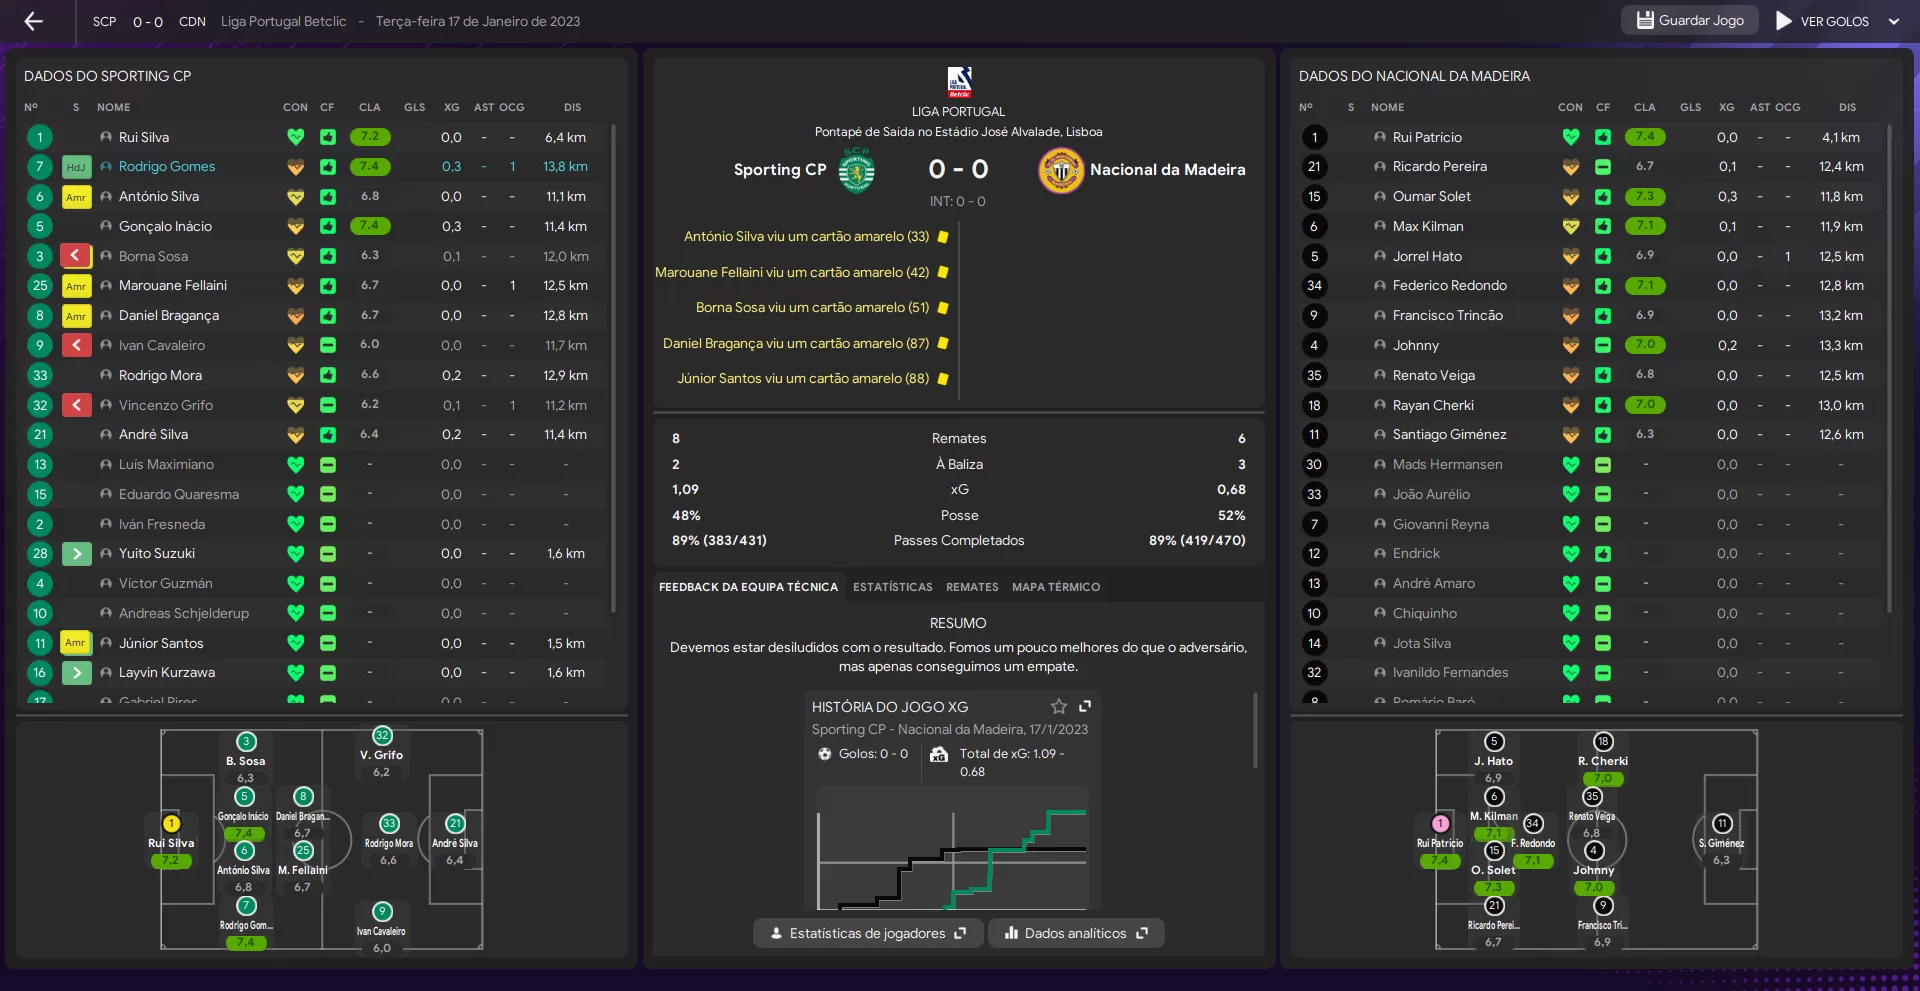Screen dimensions: 1920x991
Task: Click António Silva's yellow card status badge
Action: [76, 197]
